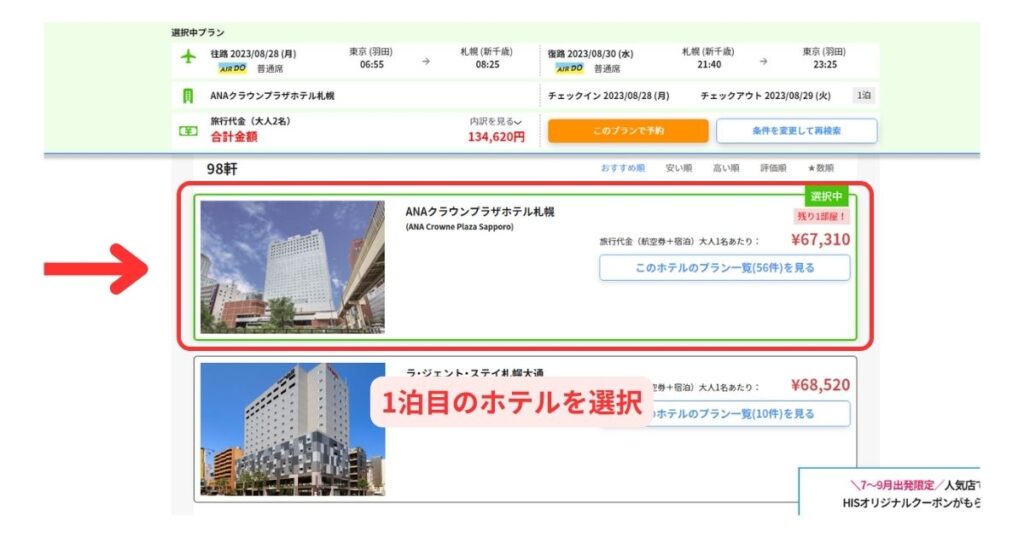Sort hotels by 評価順

click(x=773, y=168)
